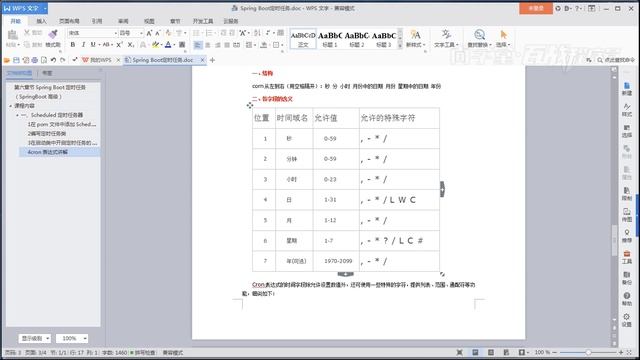This screenshot has width=640, height=360.
Task: Collapse the 课程内容 tree node
Action: pyautogui.click(x=11, y=106)
